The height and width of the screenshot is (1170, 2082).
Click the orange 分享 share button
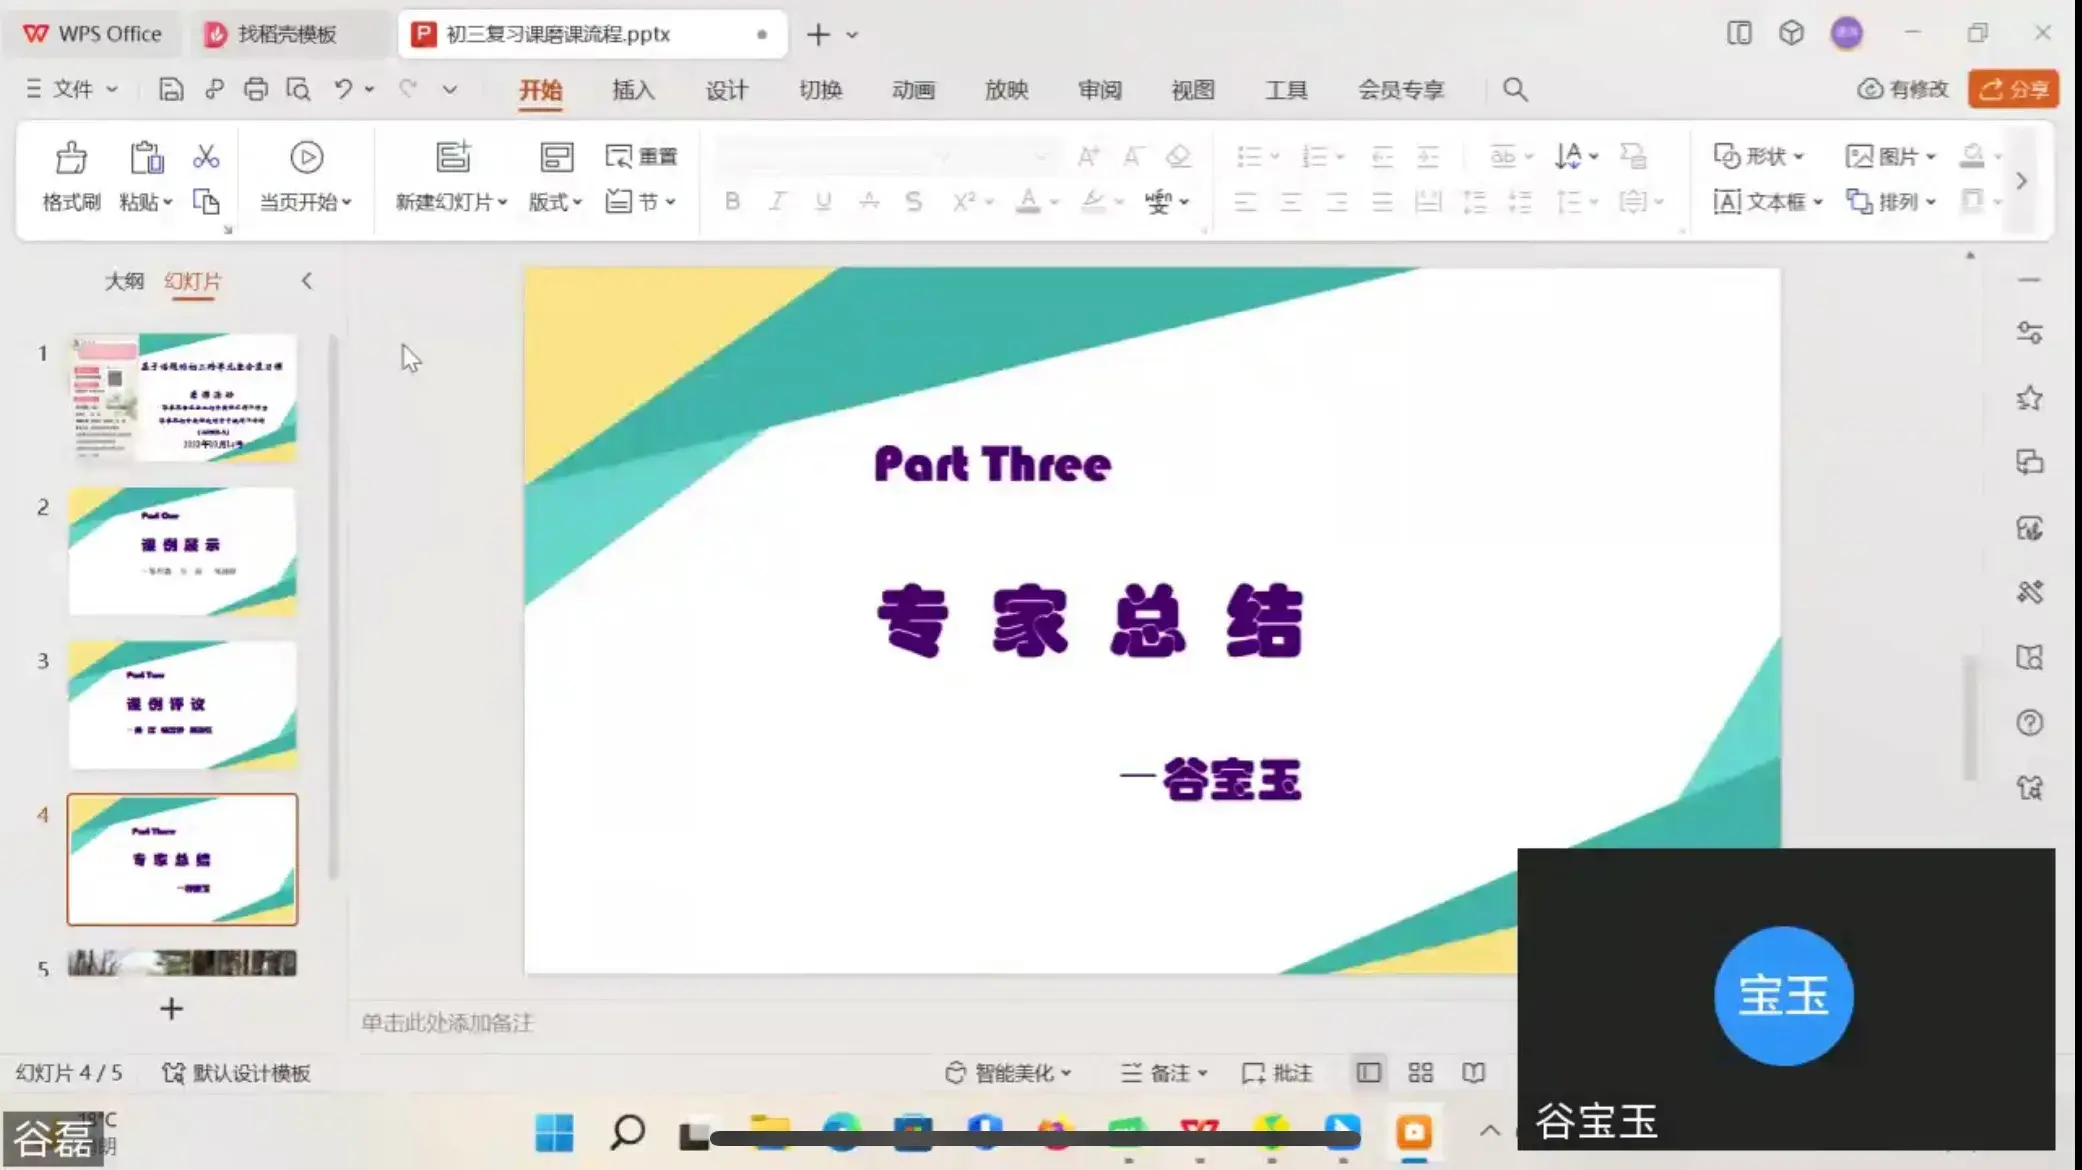[2013, 89]
